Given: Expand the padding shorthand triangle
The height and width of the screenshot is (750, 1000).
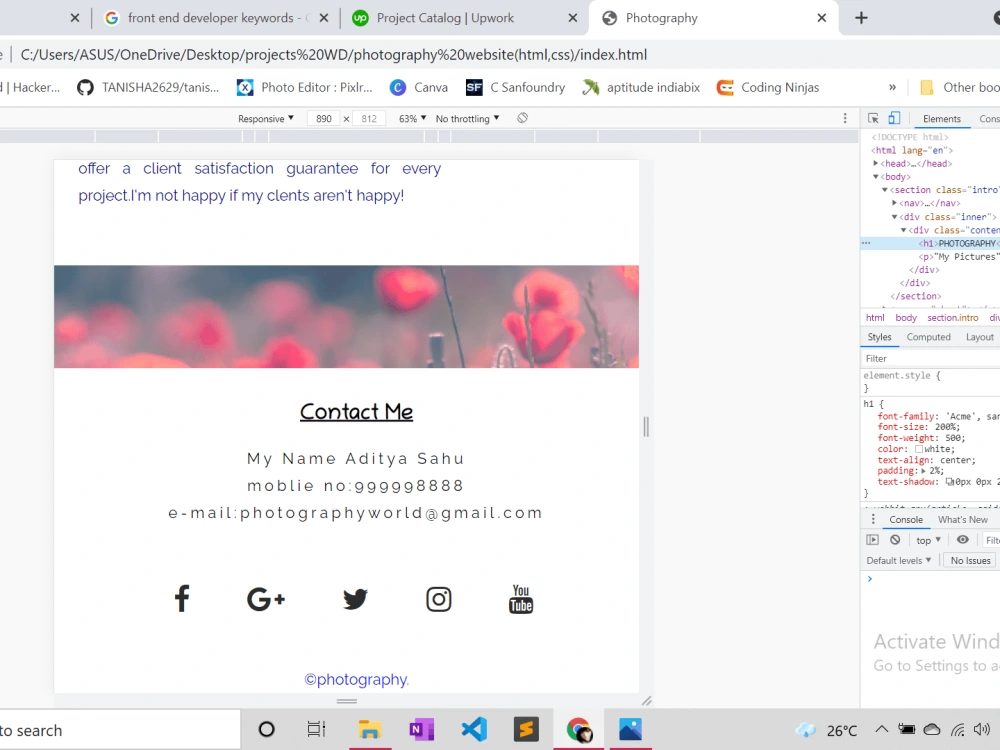Looking at the screenshot, I should pyautogui.click(x=923, y=471).
